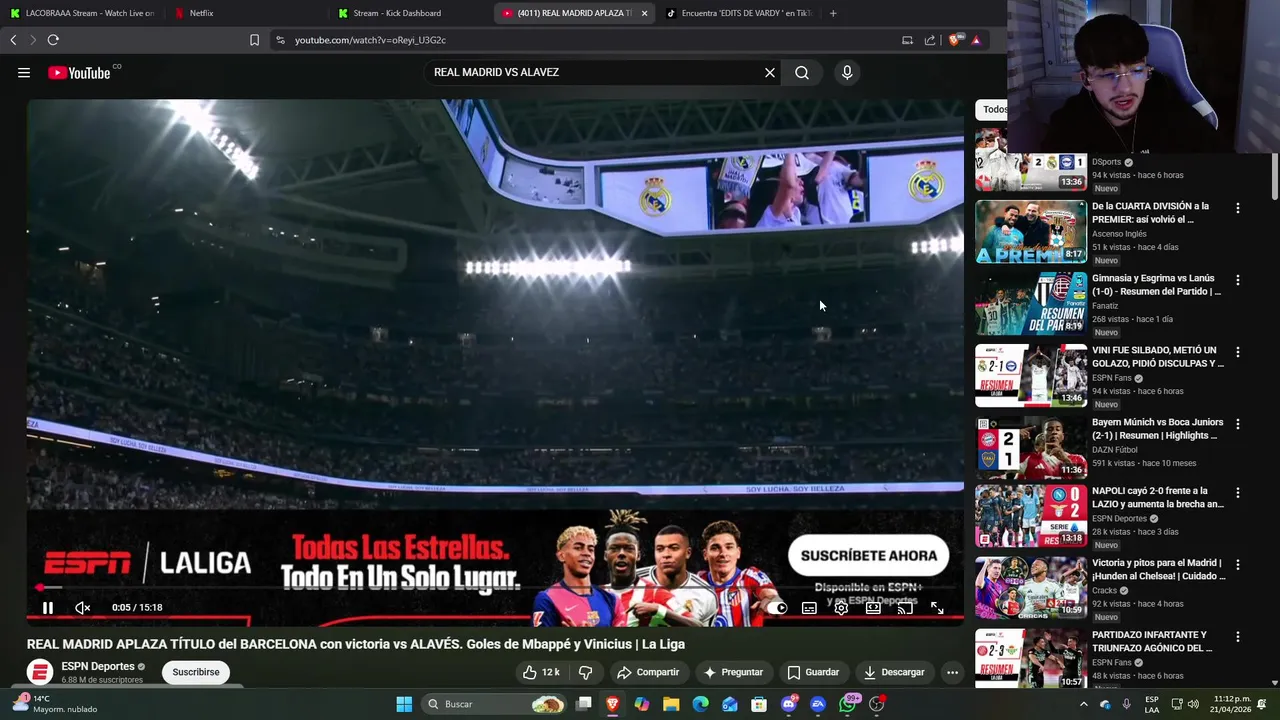This screenshot has height=720, width=1280.
Task: Show hidden system tray icons
Action: (x=1083, y=704)
